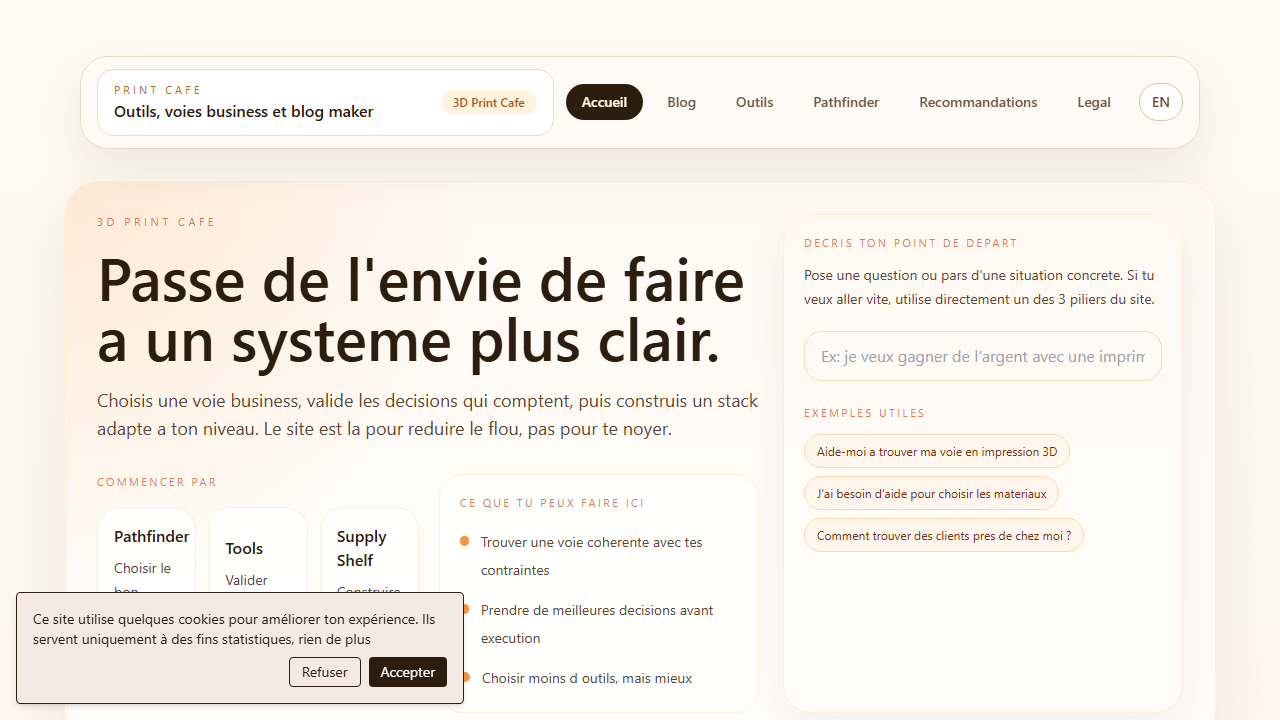Click the Print Cafe brand title
The height and width of the screenshot is (720, 1280).
(x=243, y=111)
